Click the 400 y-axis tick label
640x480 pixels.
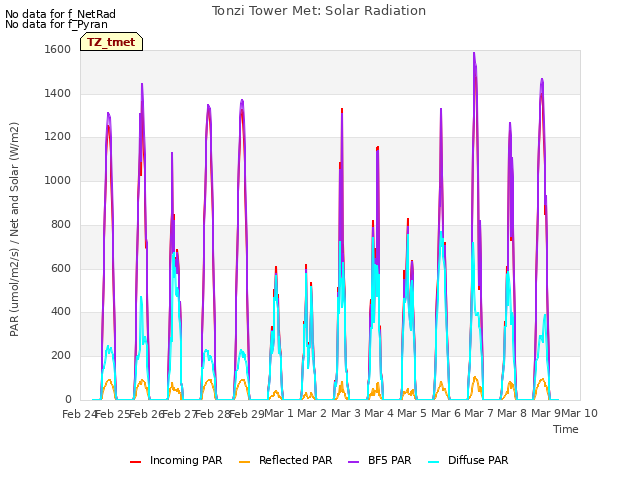click(61, 312)
